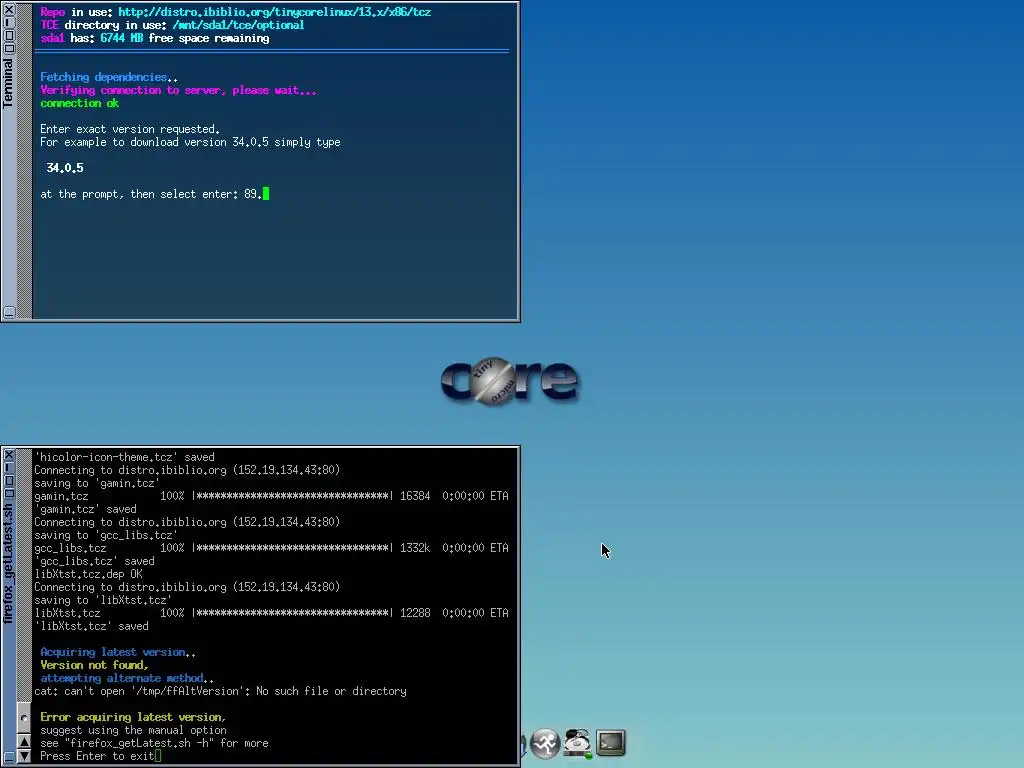Click the green connection ok text
Image resolution: width=1024 pixels, height=768 pixels.
[80, 103]
